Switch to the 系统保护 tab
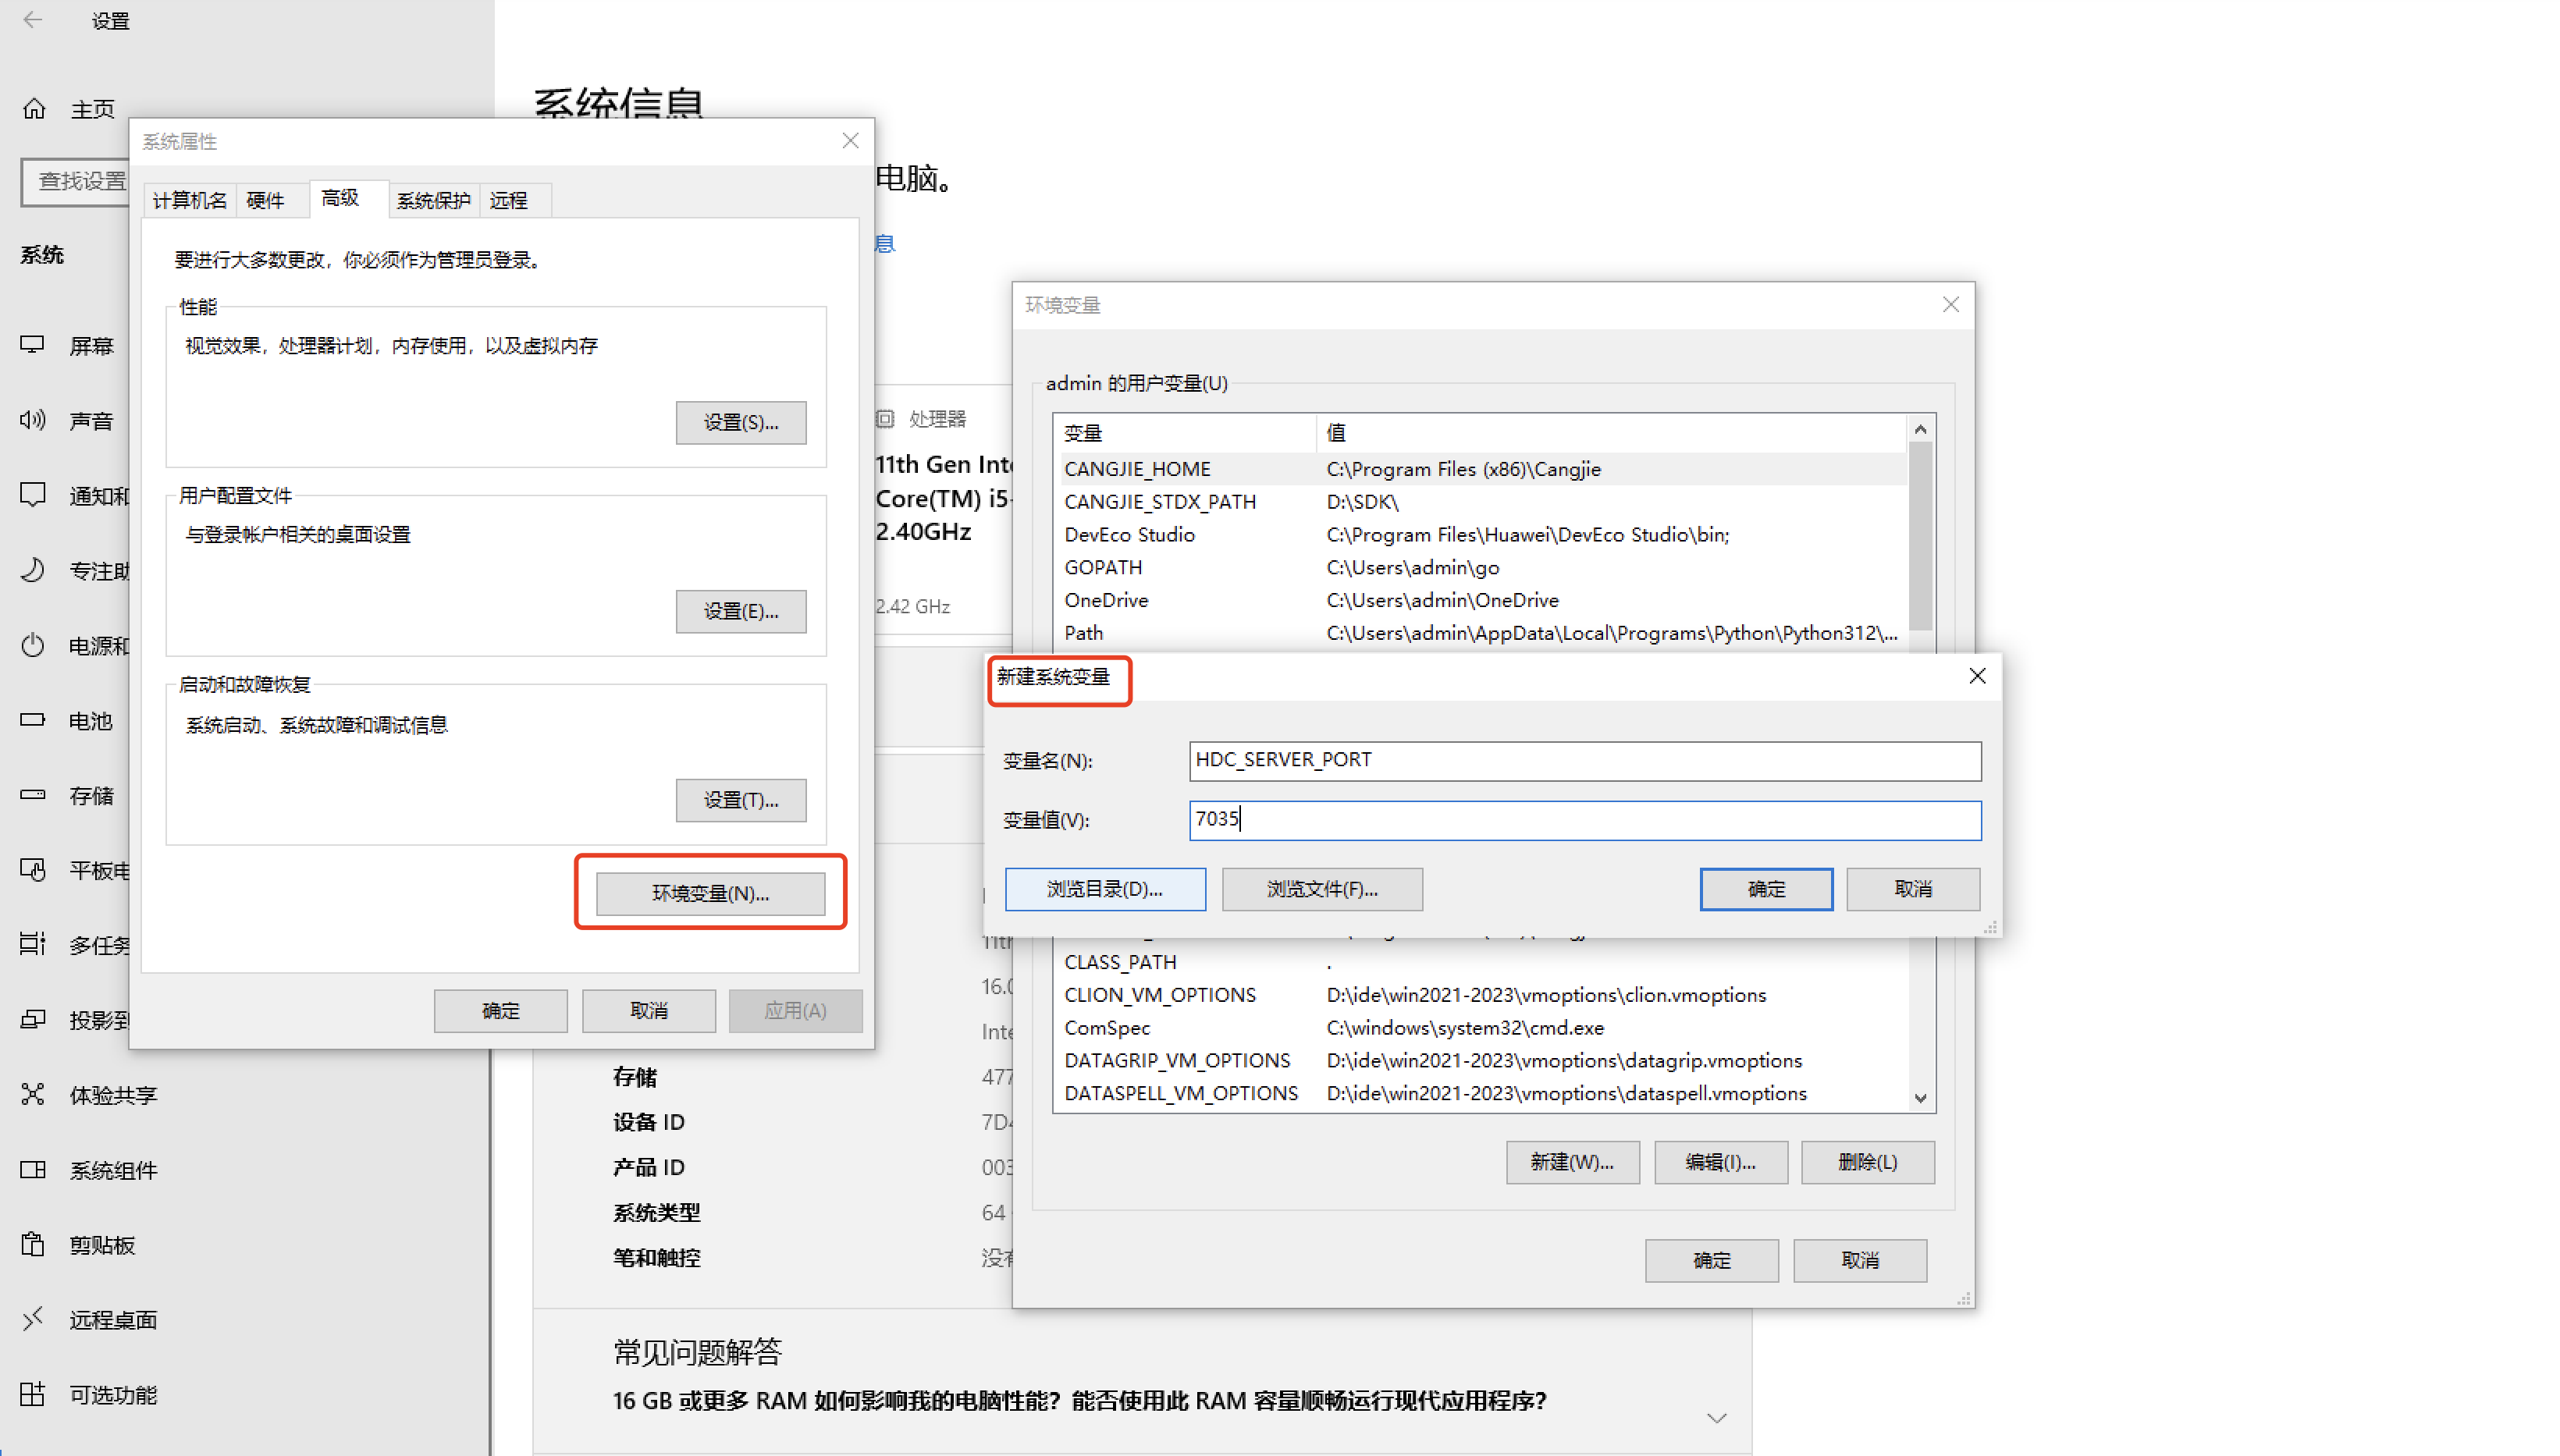The image size is (2560, 1456). click(x=433, y=201)
